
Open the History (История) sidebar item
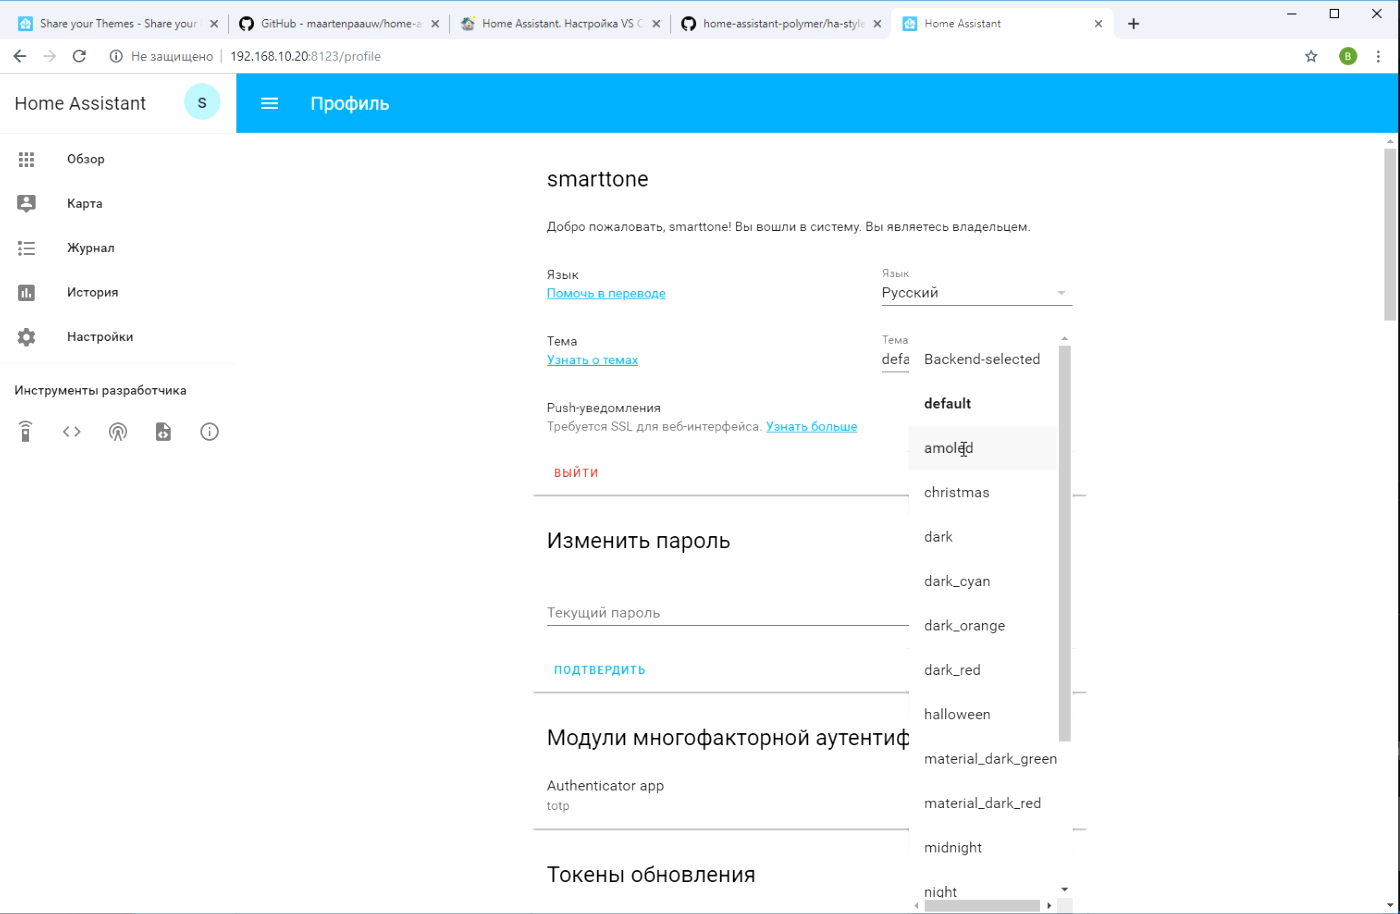[x=118, y=292]
